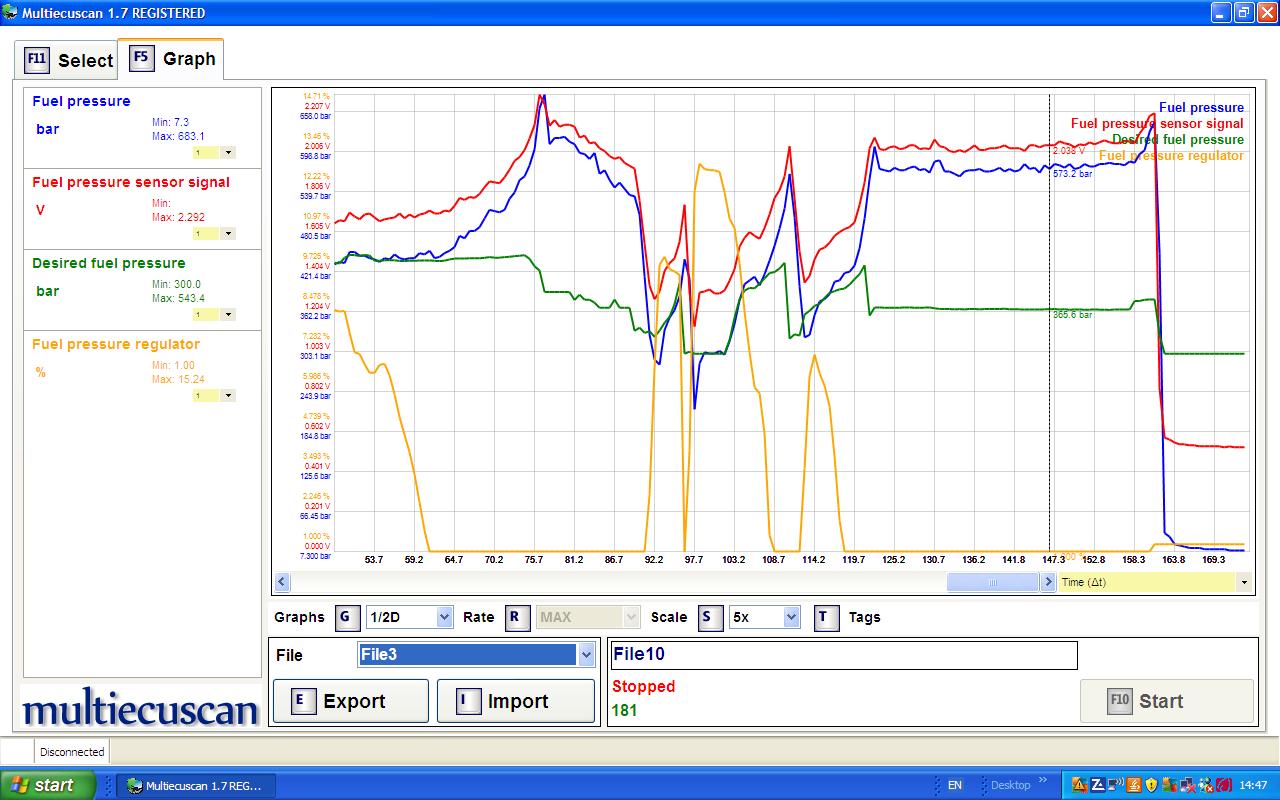This screenshot has width=1280, height=800.
Task: Click the Stopped status text
Action: click(644, 686)
